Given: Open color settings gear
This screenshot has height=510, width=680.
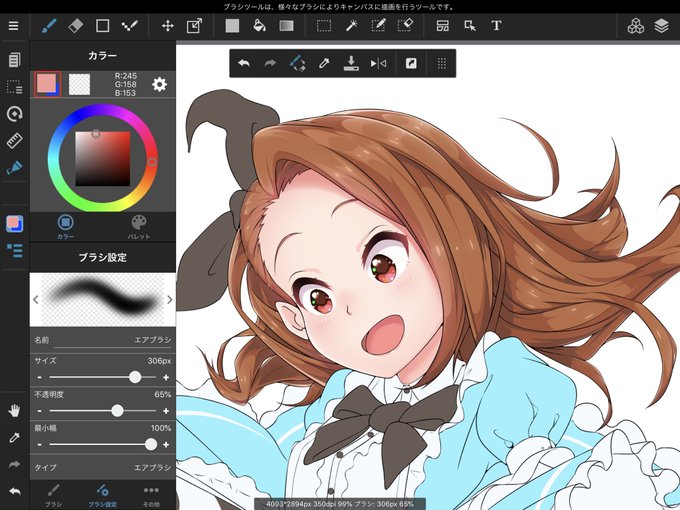Looking at the screenshot, I should point(159,84).
